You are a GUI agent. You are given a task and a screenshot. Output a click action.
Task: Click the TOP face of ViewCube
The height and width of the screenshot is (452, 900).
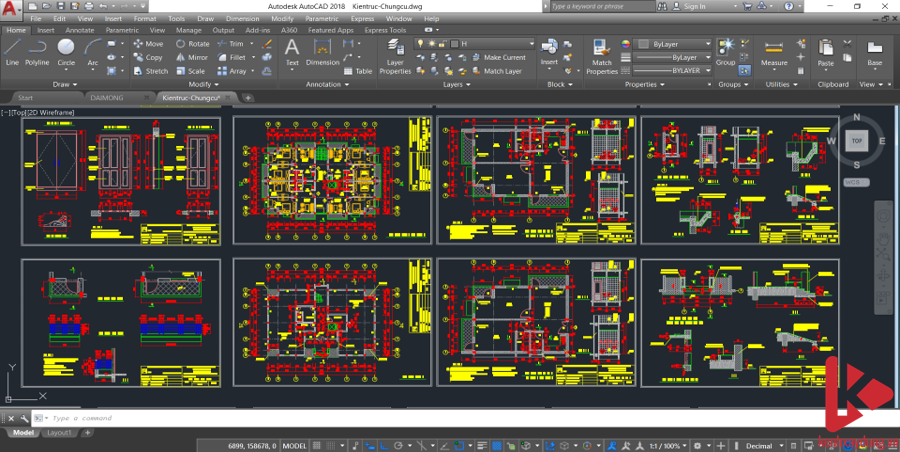[856, 141]
